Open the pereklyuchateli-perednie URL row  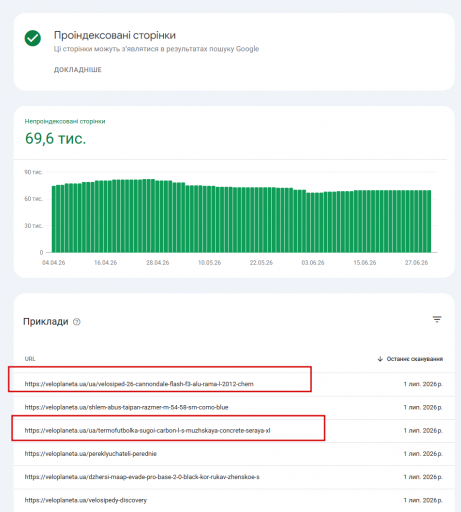click(234, 454)
